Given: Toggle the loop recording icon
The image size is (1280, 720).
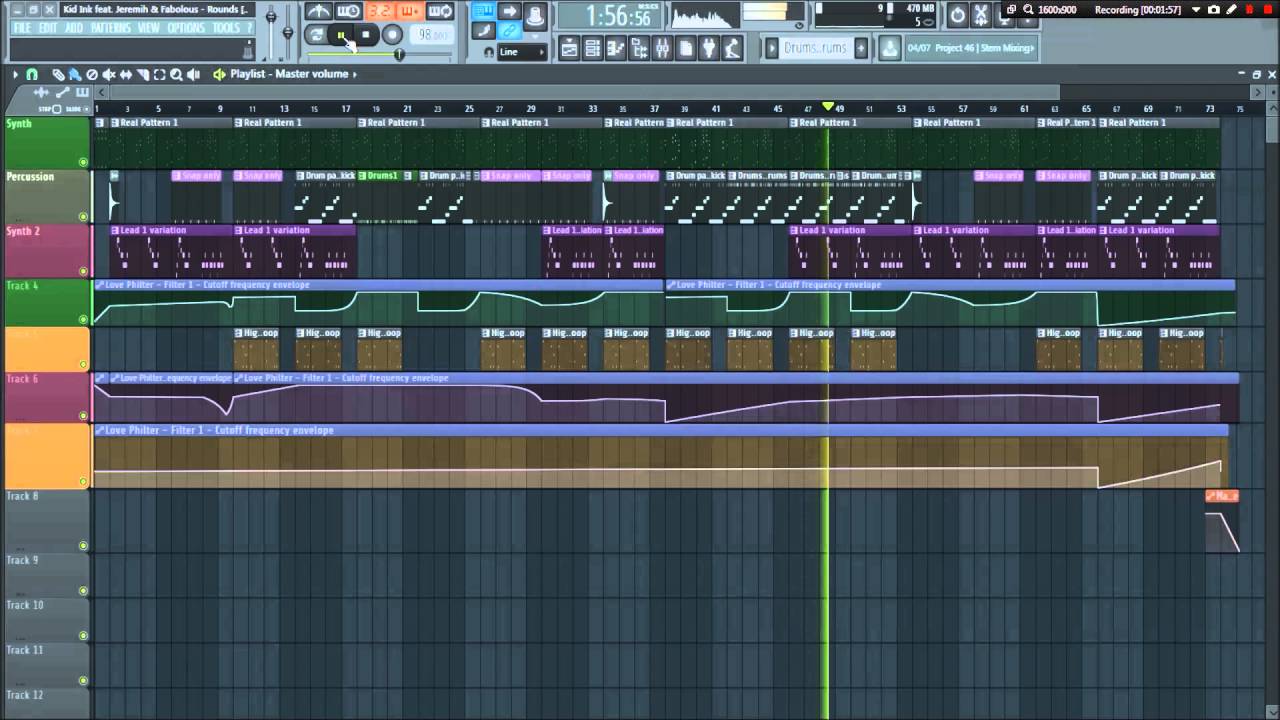Looking at the screenshot, I should (440, 11).
